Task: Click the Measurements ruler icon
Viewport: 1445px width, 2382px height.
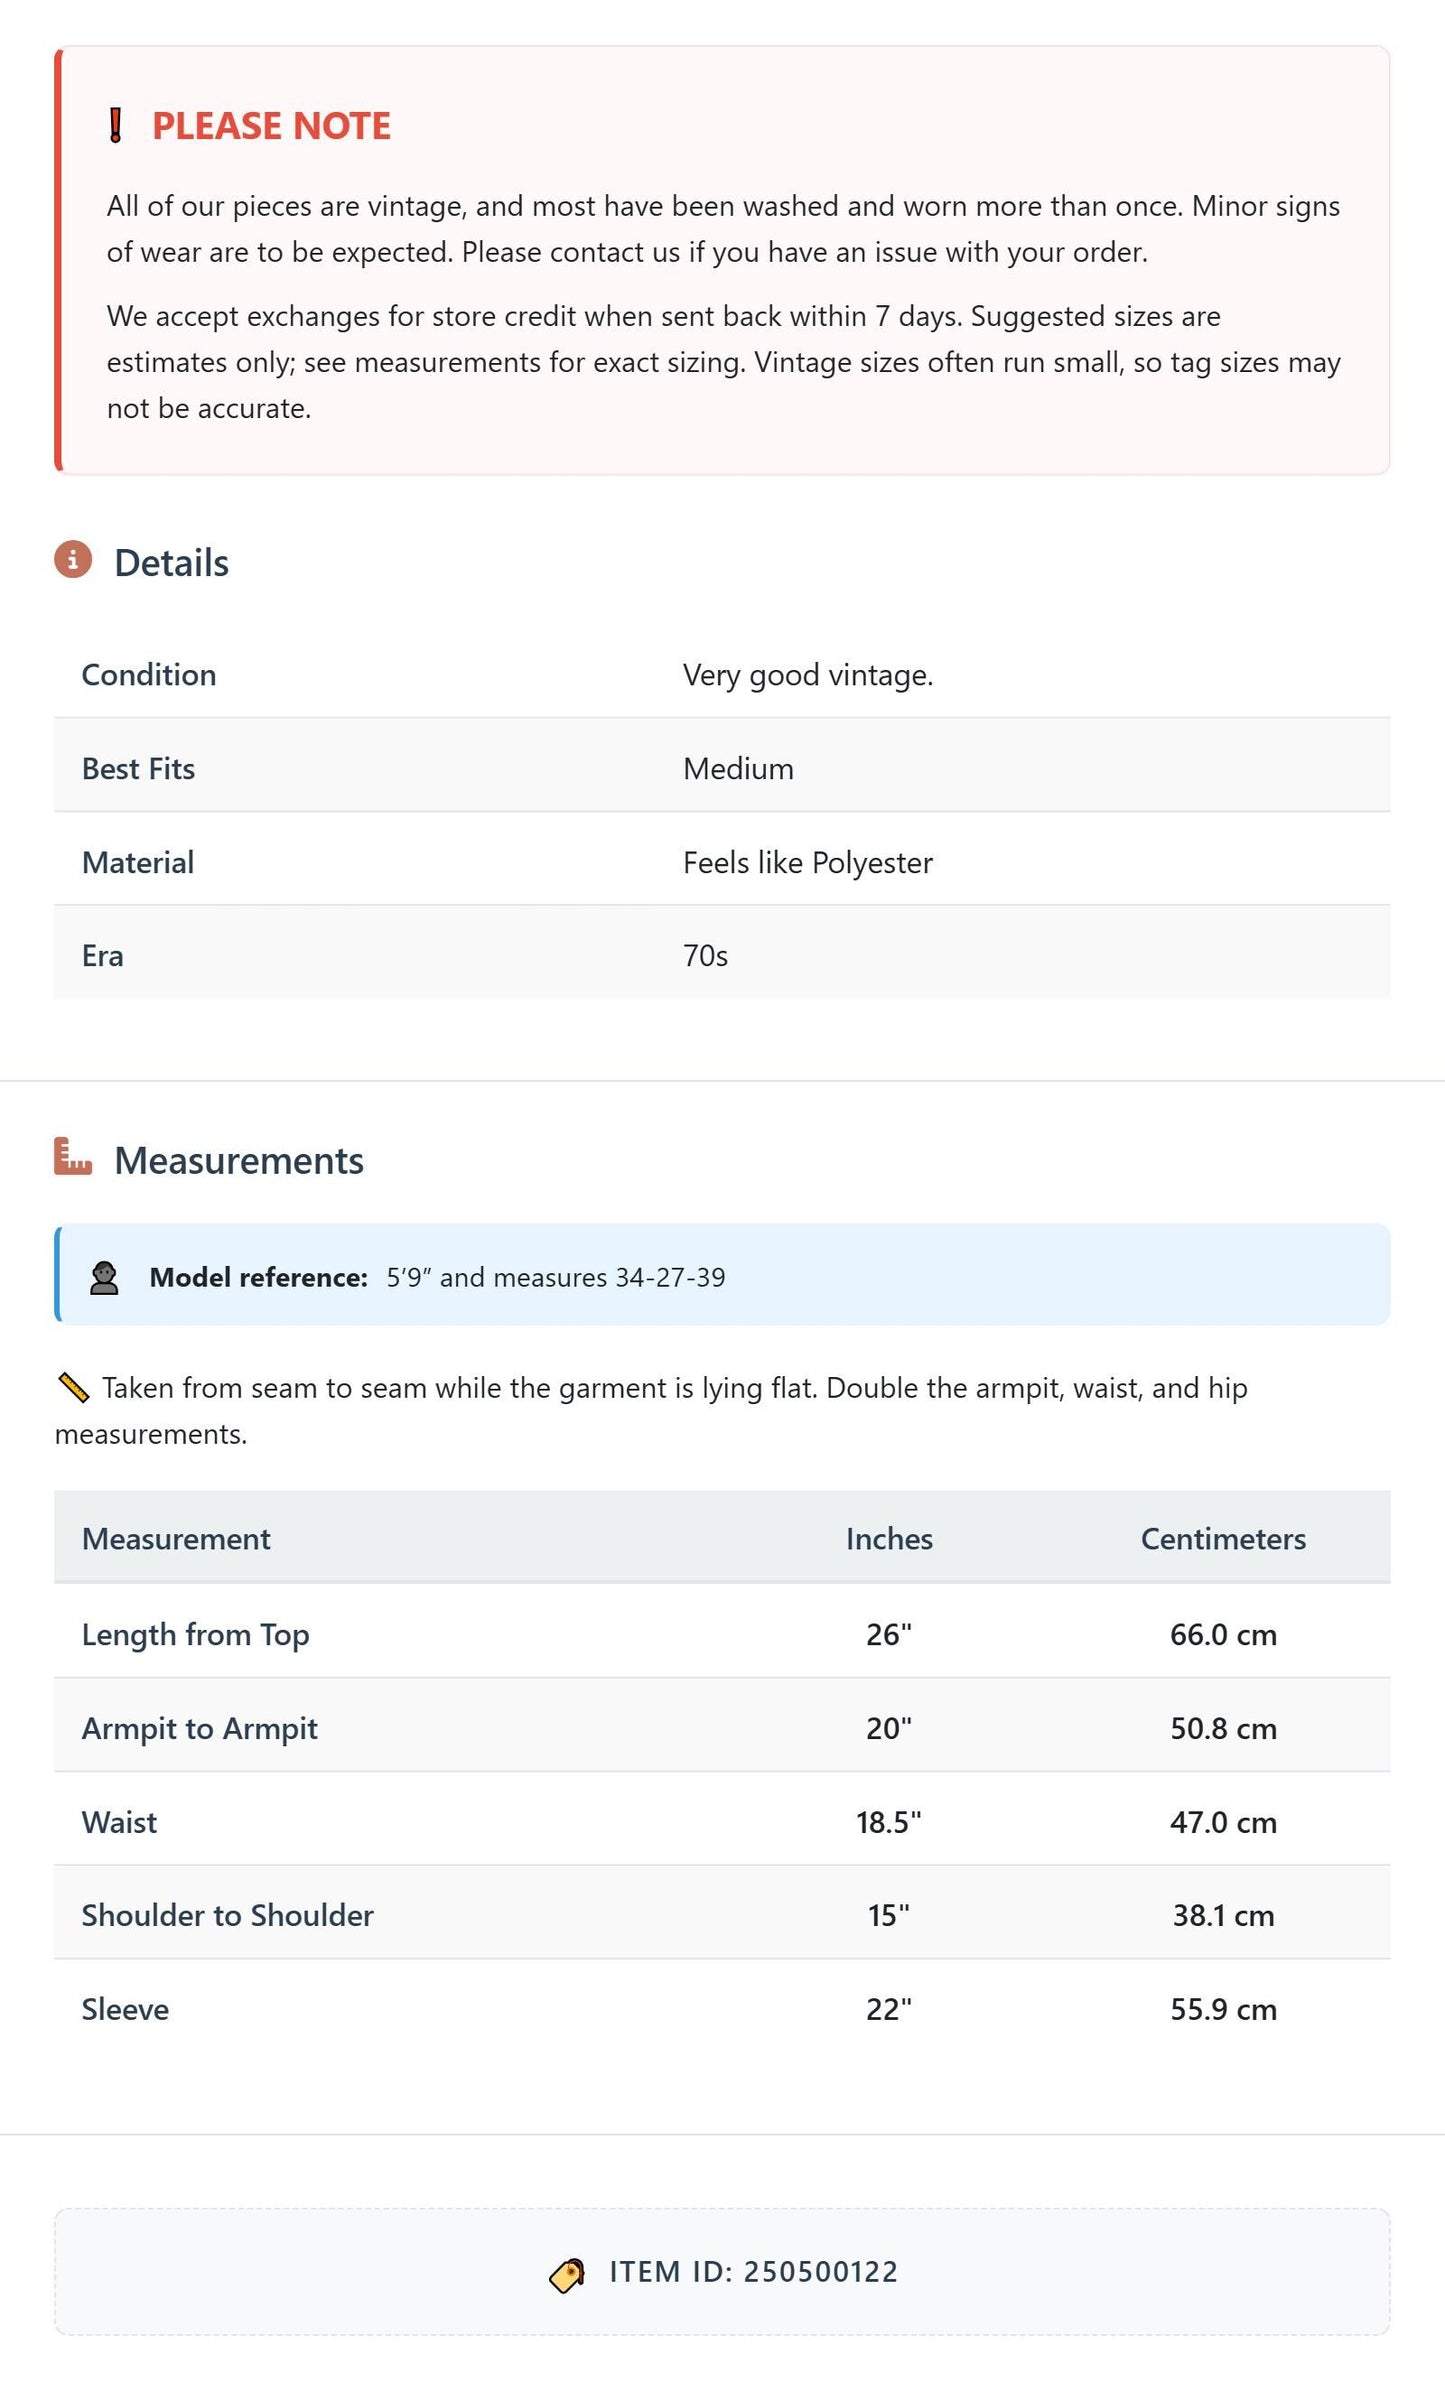Action: point(73,1156)
